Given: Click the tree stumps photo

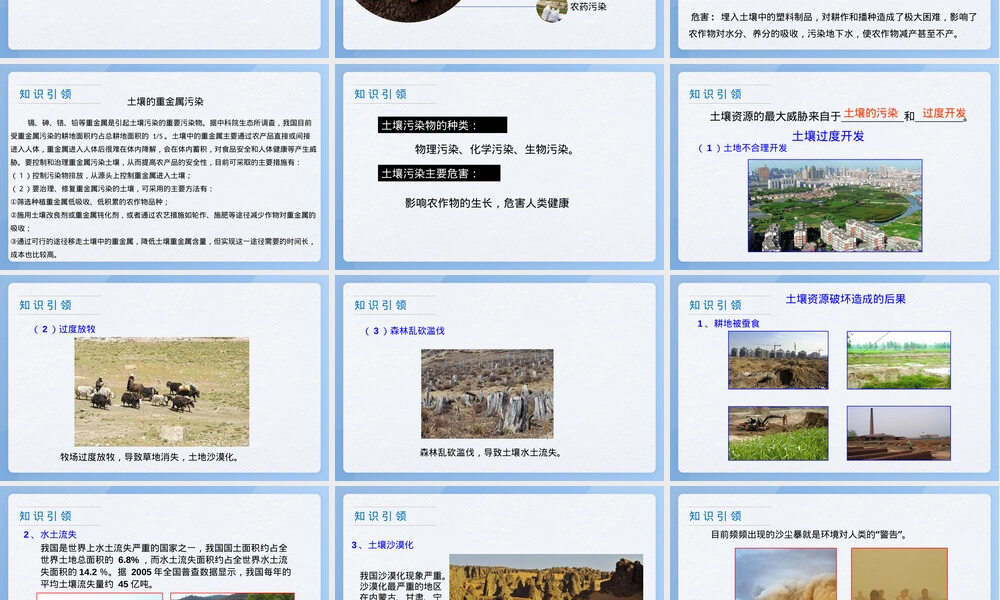Looking at the screenshot, I should [487, 393].
